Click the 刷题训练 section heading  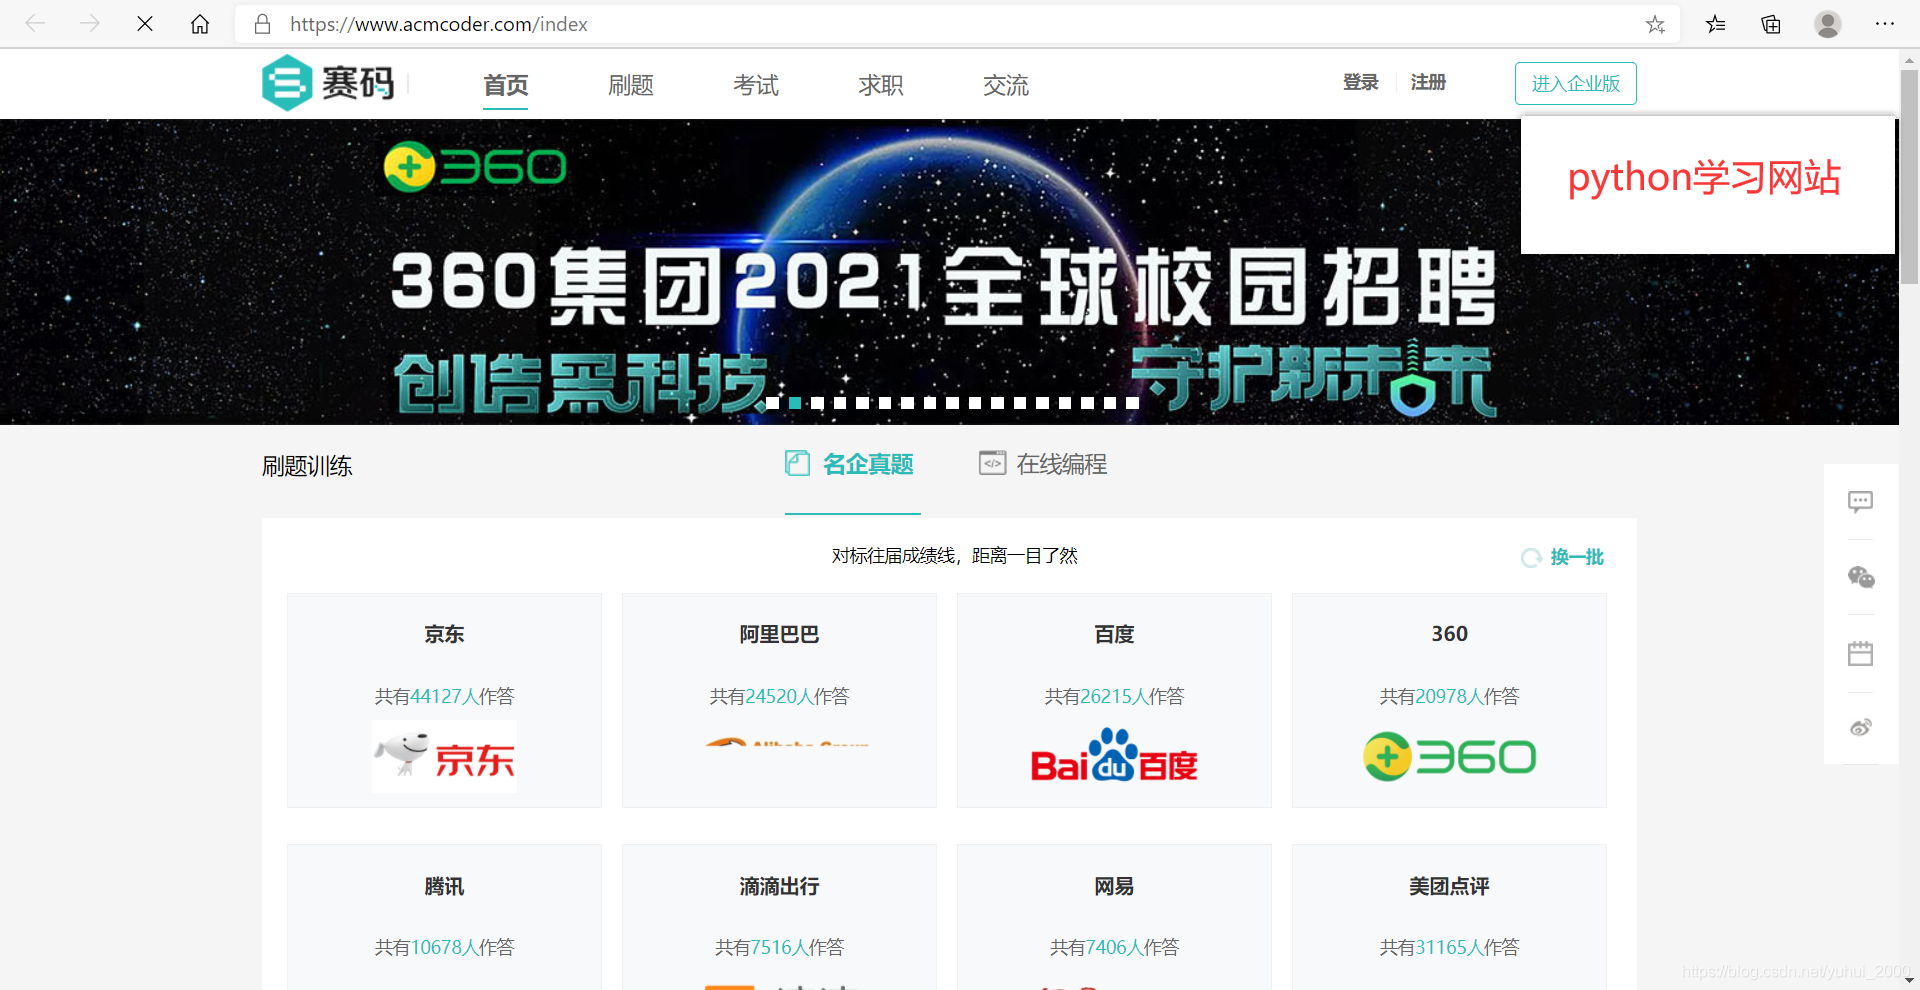[307, 466]
